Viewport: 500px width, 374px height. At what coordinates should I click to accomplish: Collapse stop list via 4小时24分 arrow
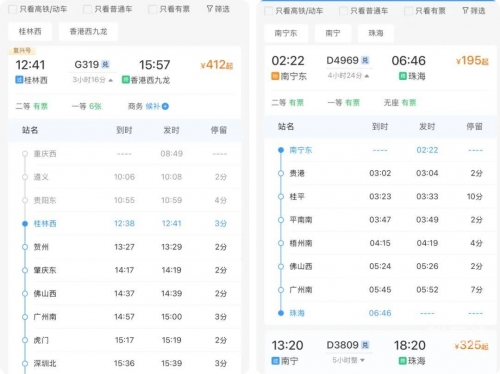[367, 76]
